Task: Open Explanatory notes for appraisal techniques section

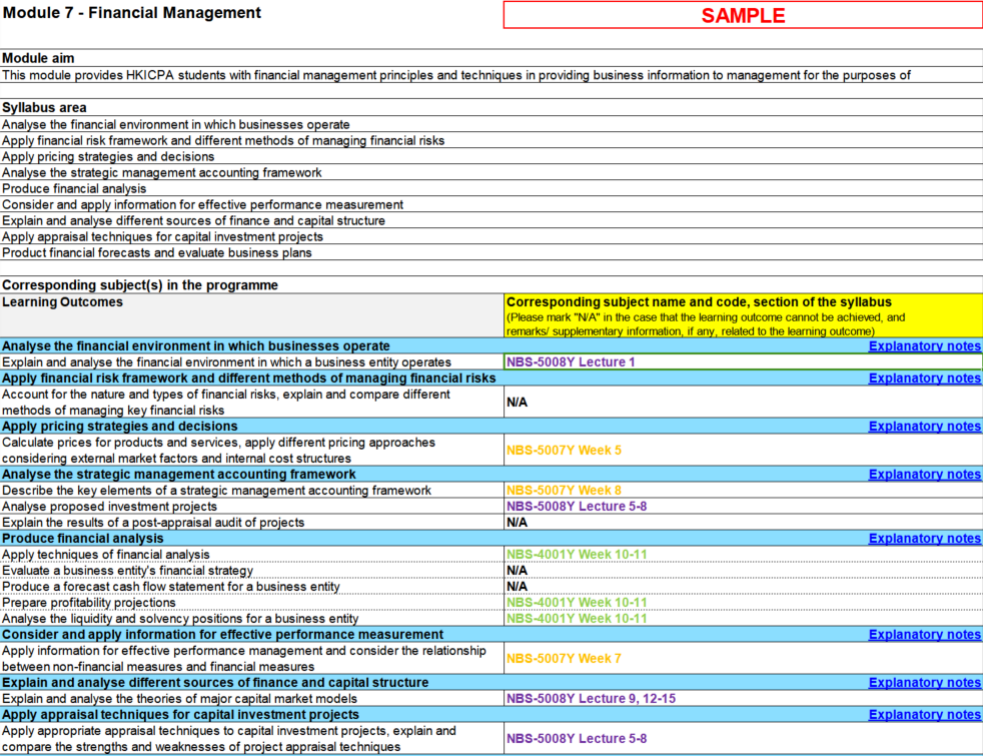Action: tap(924, 714)
